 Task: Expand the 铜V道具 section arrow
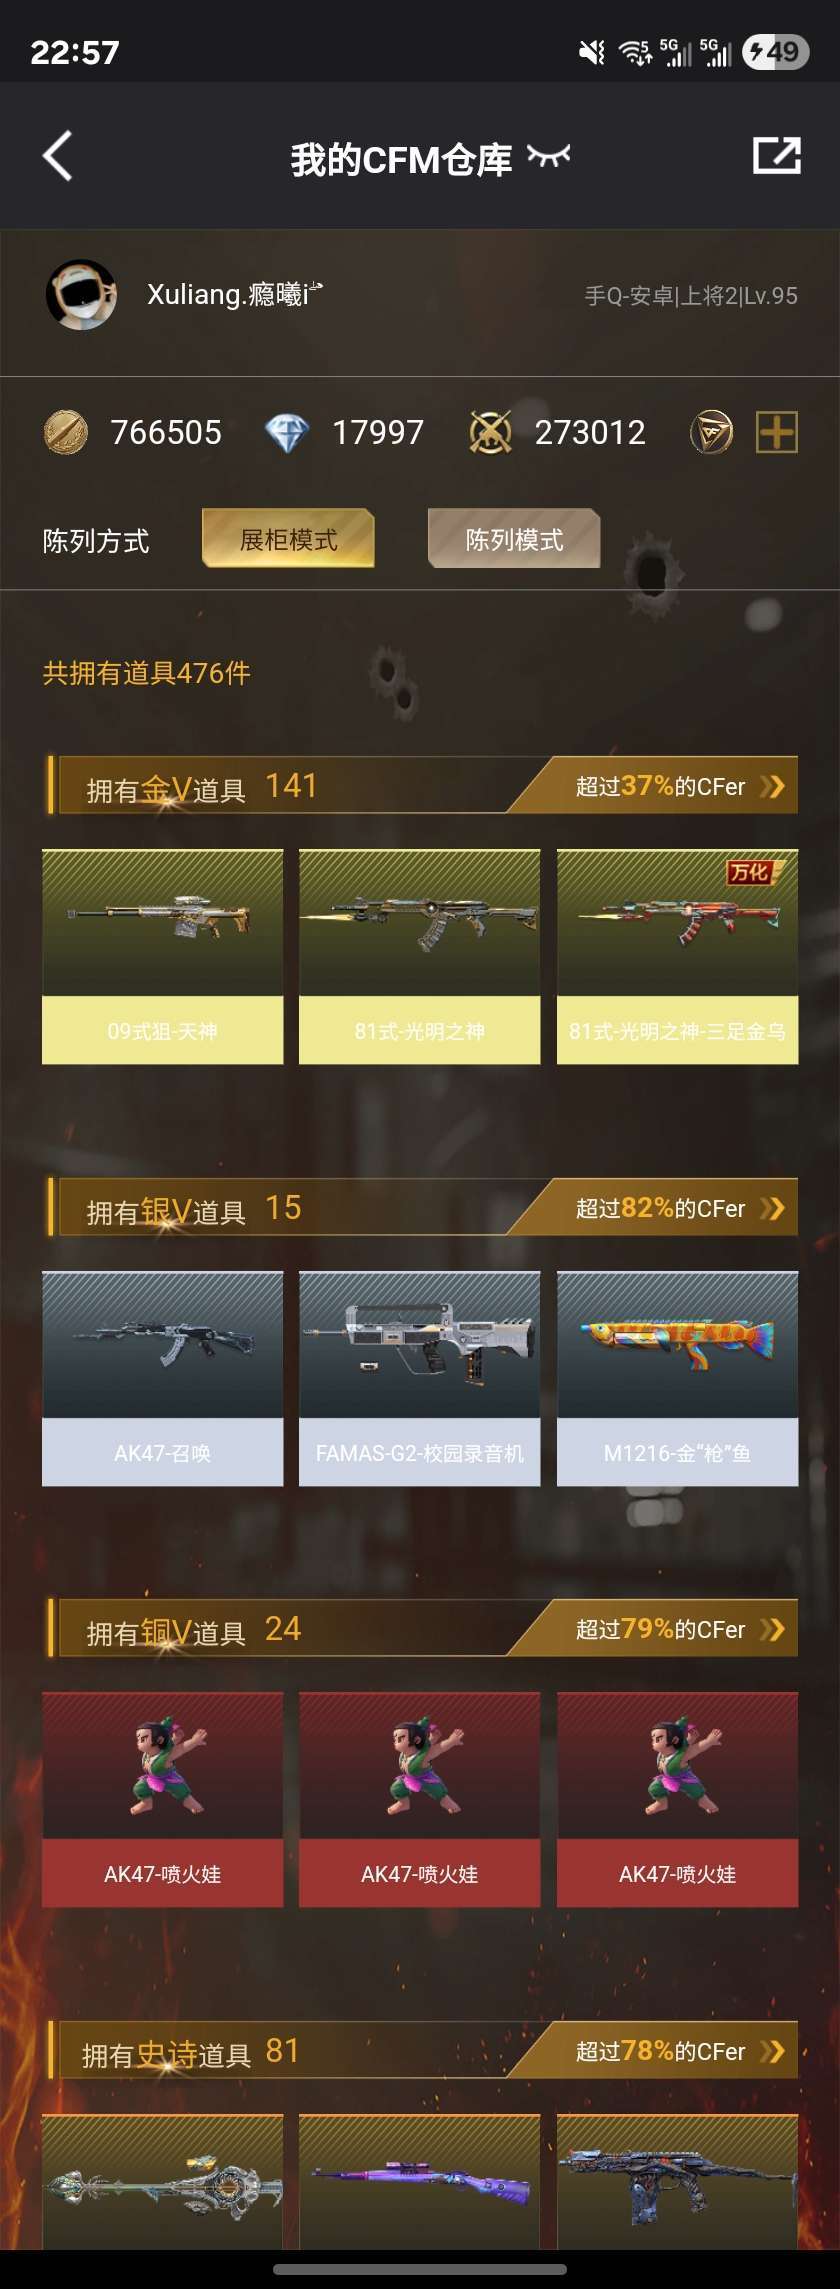[771, 1630]
